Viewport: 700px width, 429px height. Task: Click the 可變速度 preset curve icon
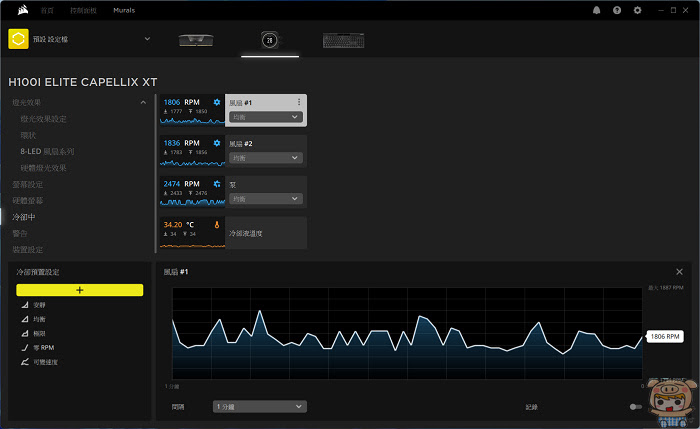[25, 362]
